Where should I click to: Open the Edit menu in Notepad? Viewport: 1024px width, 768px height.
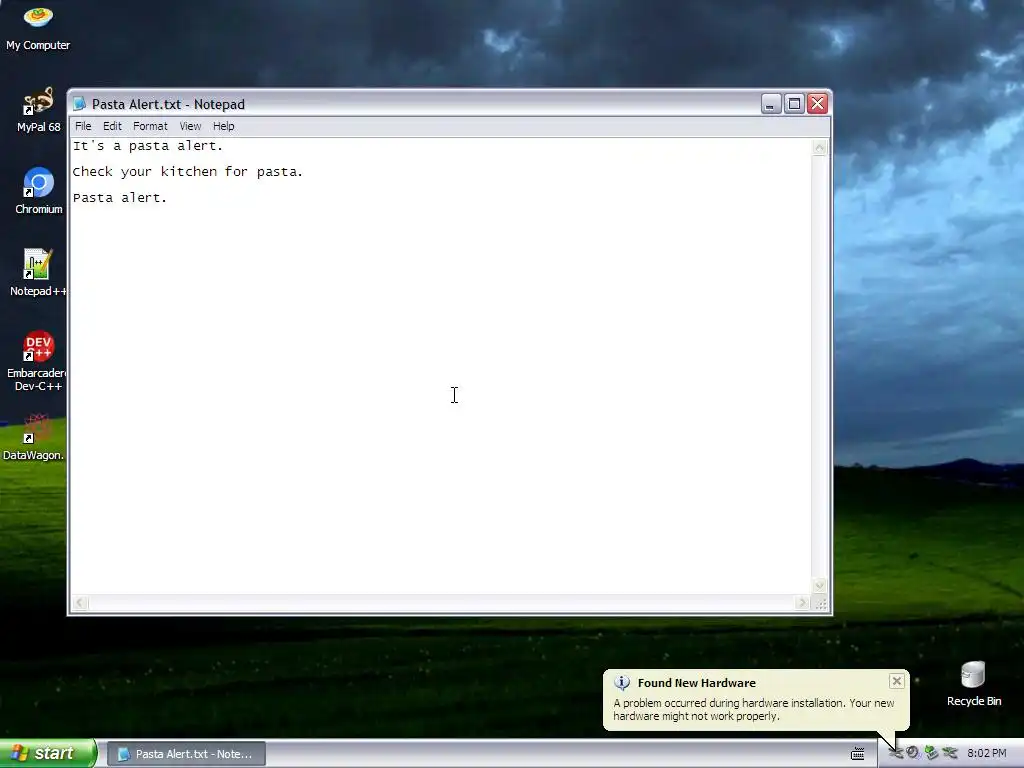click(x=112, y=126)
